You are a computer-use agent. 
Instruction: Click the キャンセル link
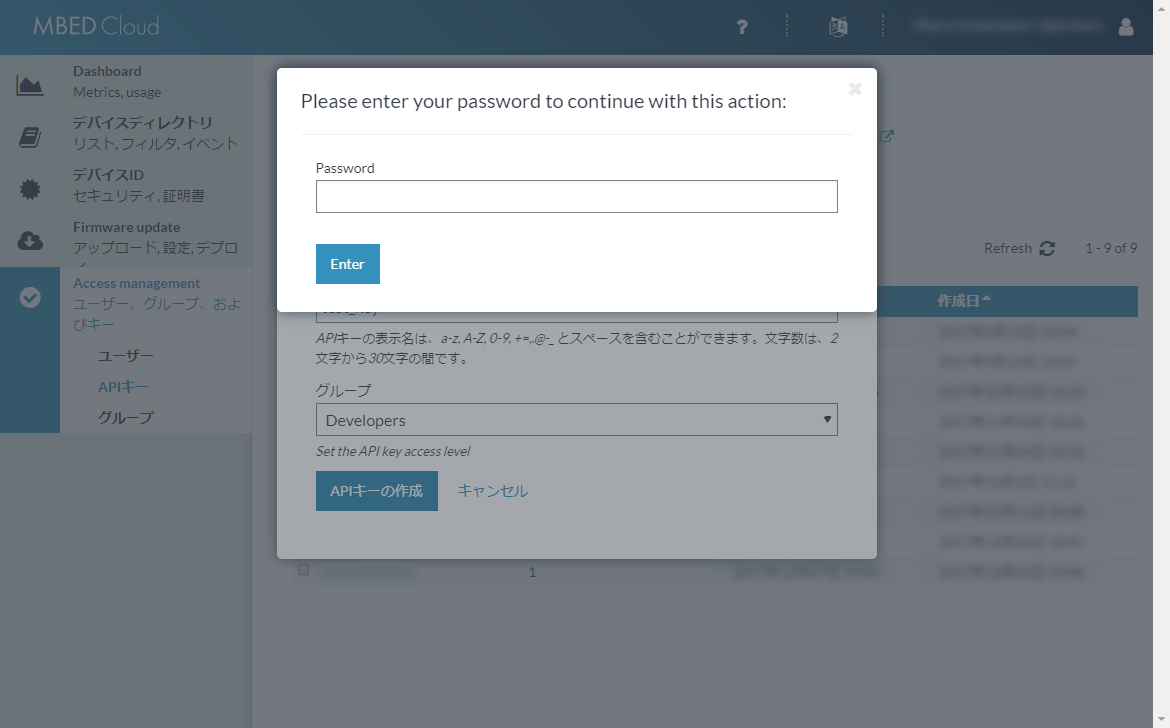(x=492, y=491)
